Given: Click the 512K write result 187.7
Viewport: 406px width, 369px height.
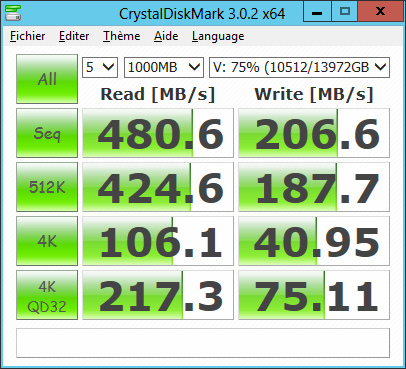Looking at the screenshot, I should pos(314,187).
